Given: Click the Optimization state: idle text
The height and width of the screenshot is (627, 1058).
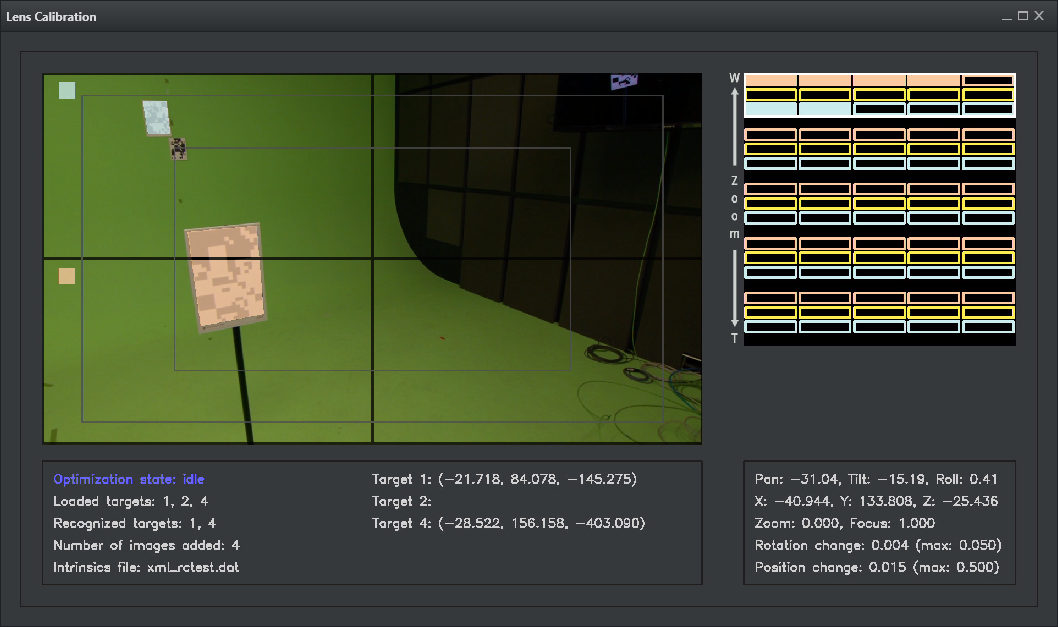Looking at the screenshot, I should (128, 479).
